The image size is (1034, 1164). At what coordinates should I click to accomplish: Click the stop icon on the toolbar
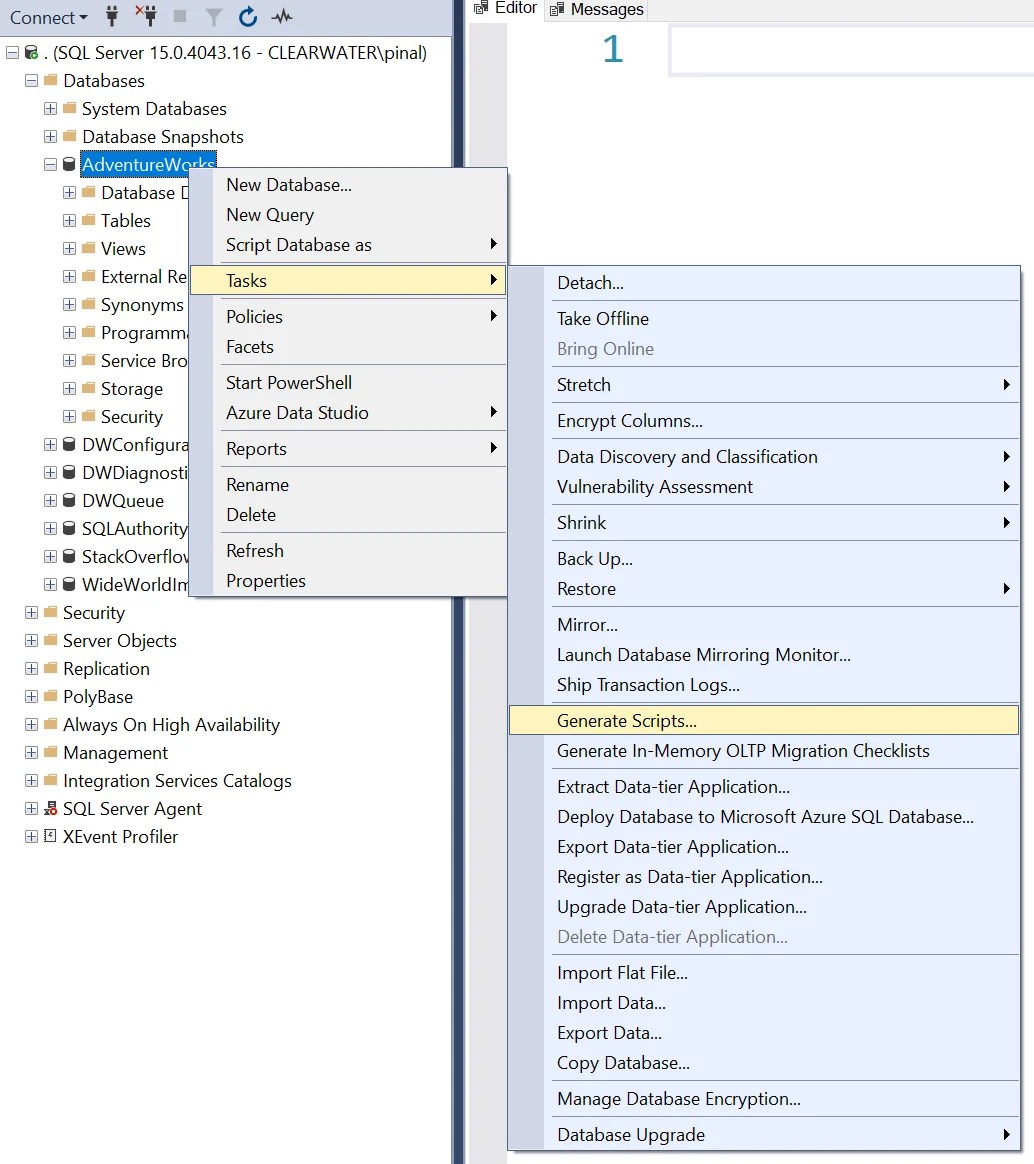pos(182,17)
